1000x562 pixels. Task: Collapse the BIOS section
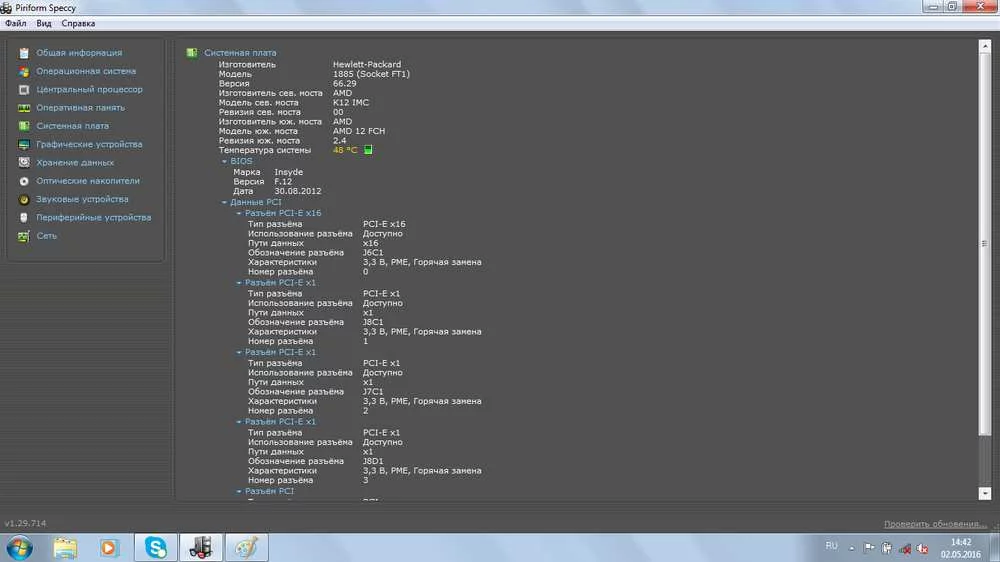(224, 161)
